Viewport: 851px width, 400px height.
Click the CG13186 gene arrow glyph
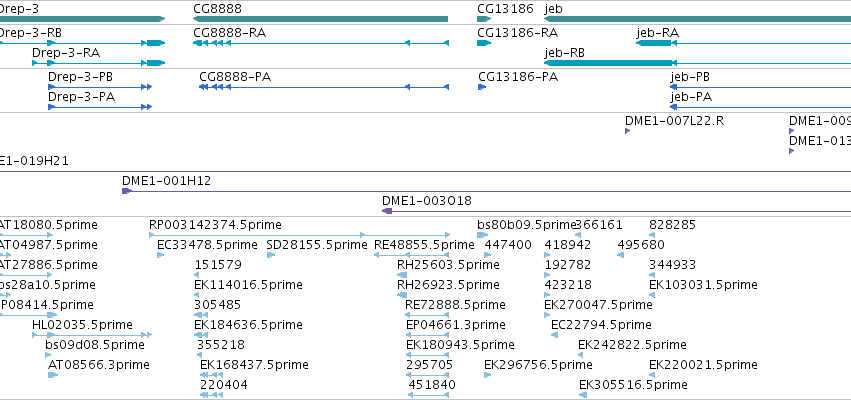(x=484, y=19)
